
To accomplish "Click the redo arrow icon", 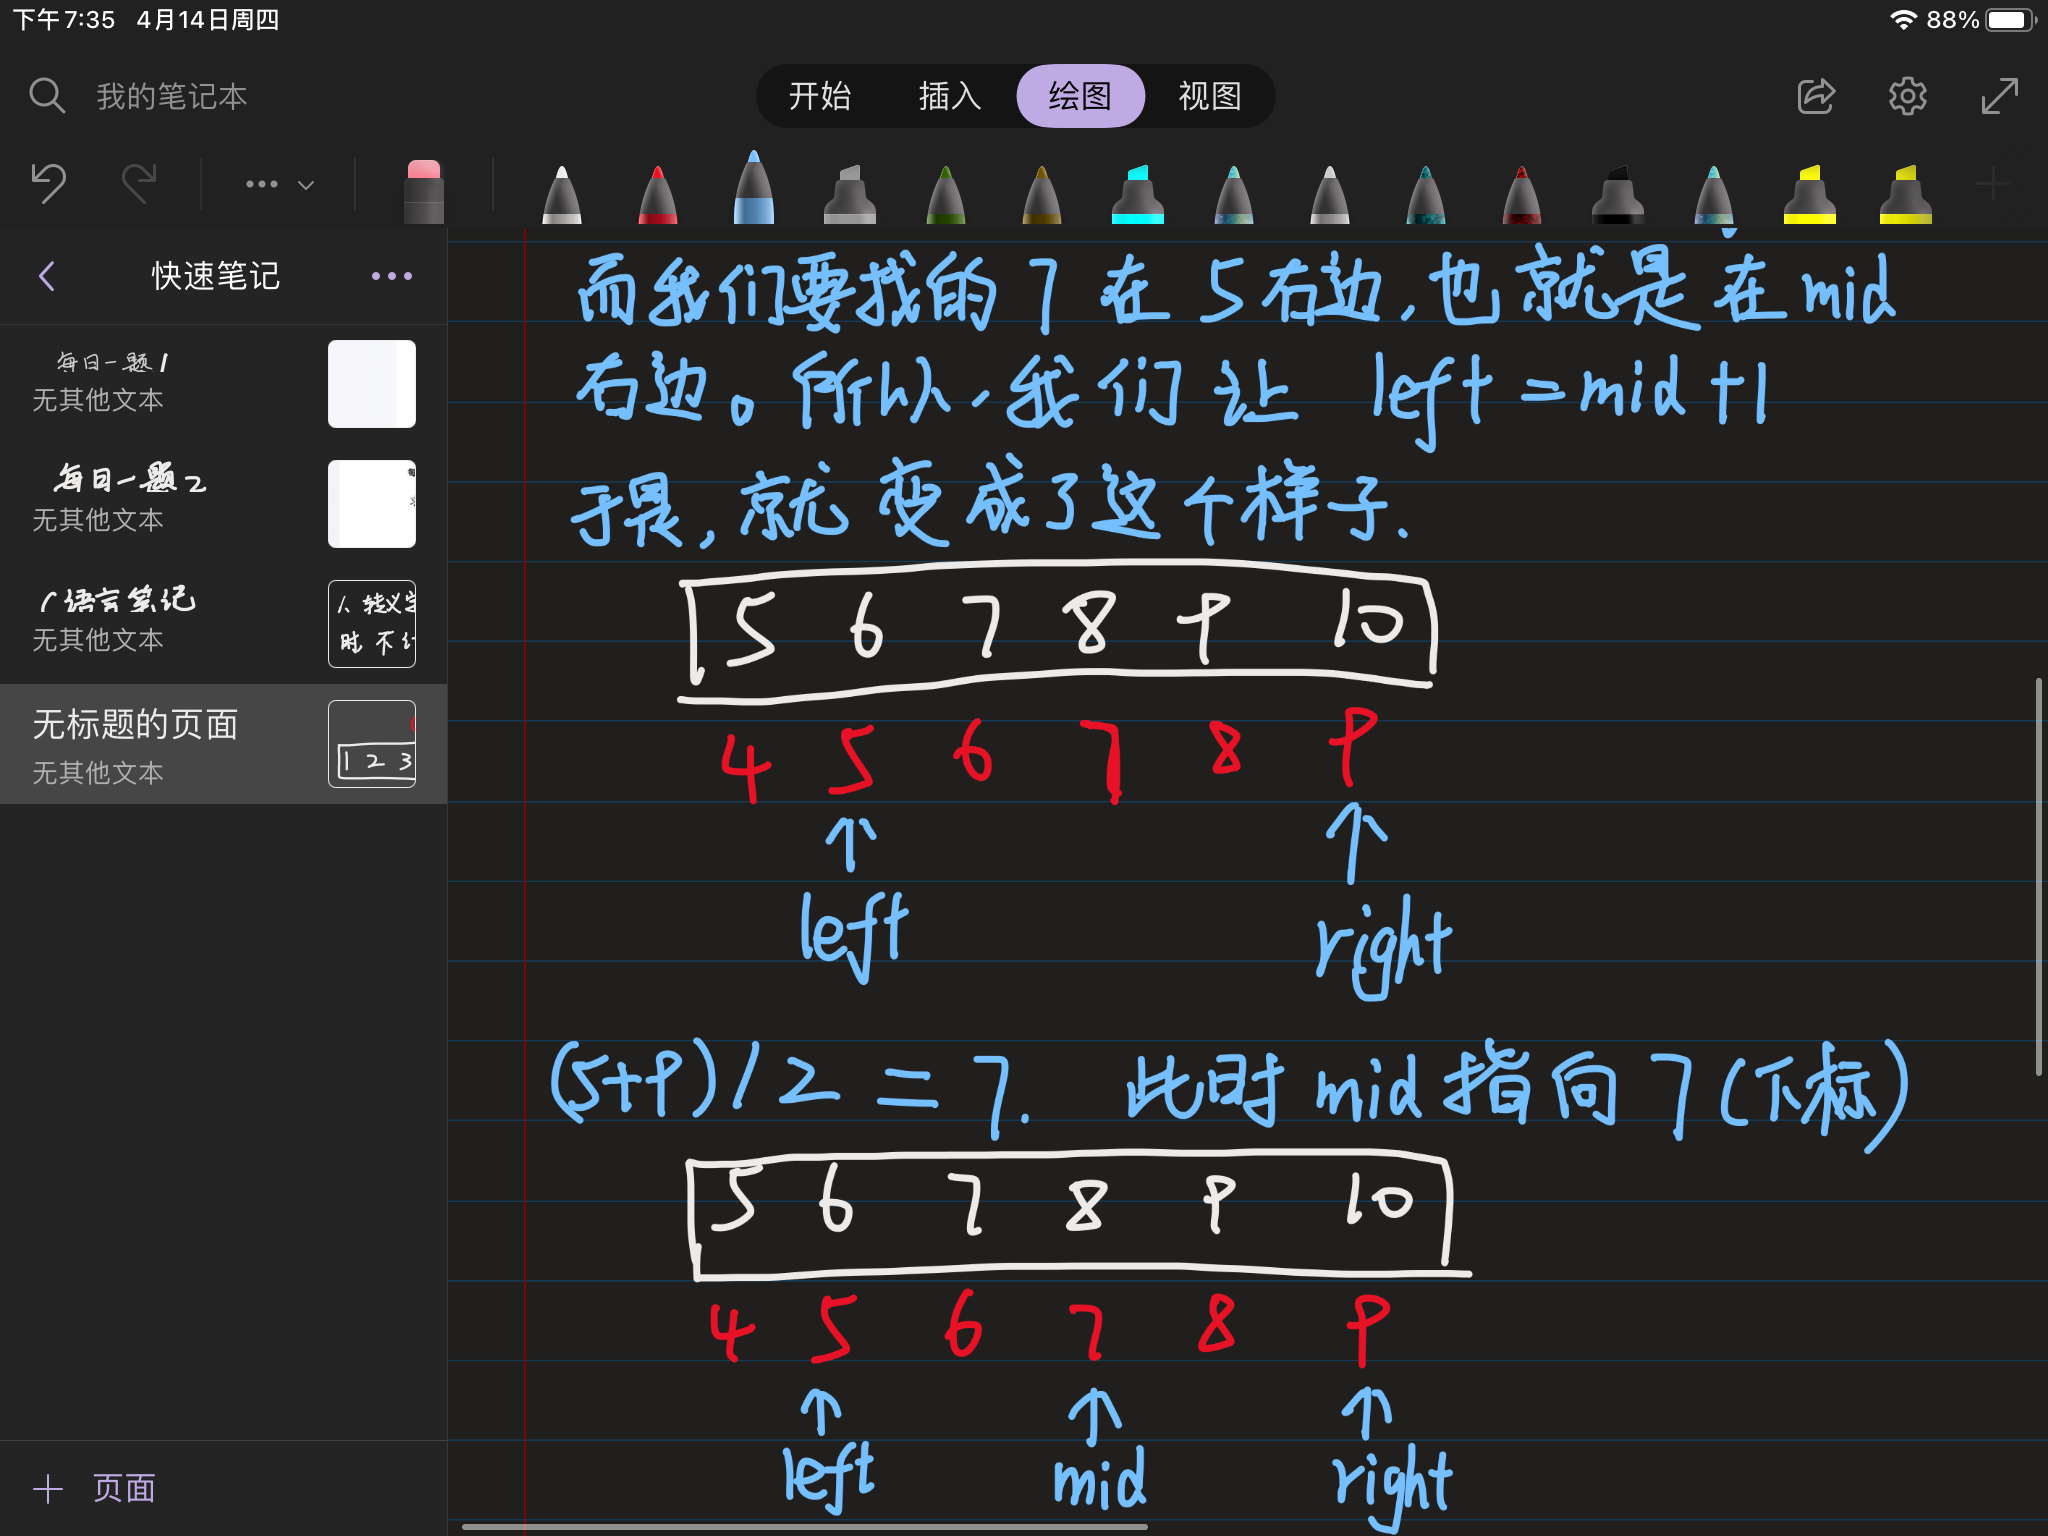I will [139, 183].
